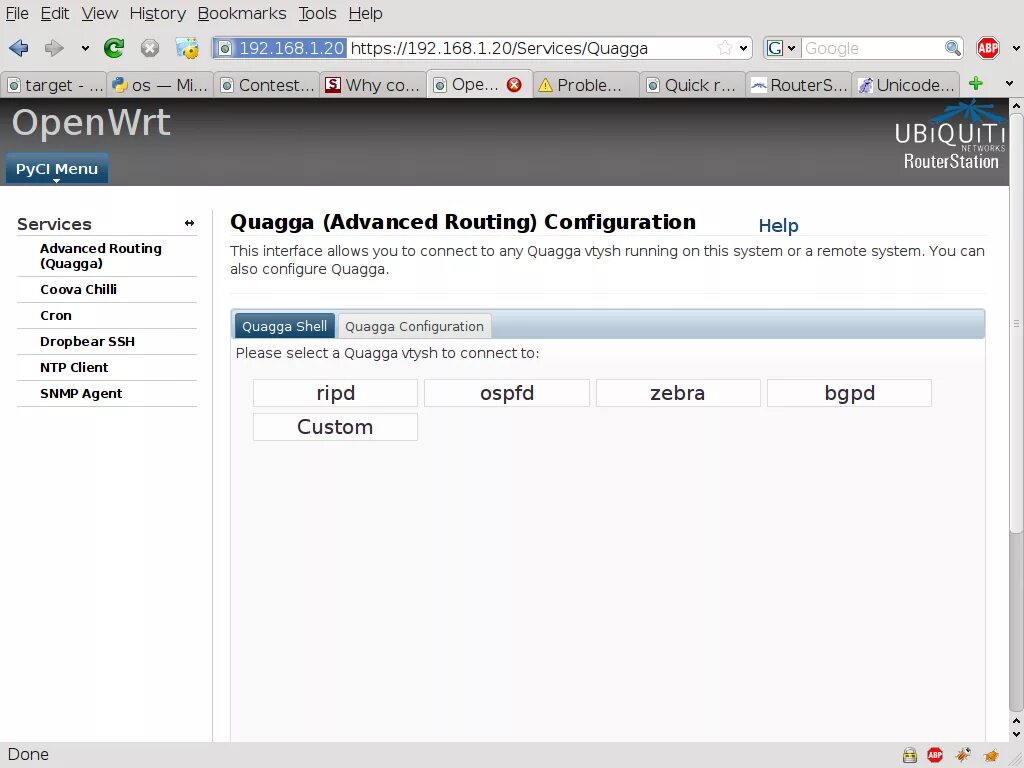Open Dropbear SSH service page

click(87, 342)
